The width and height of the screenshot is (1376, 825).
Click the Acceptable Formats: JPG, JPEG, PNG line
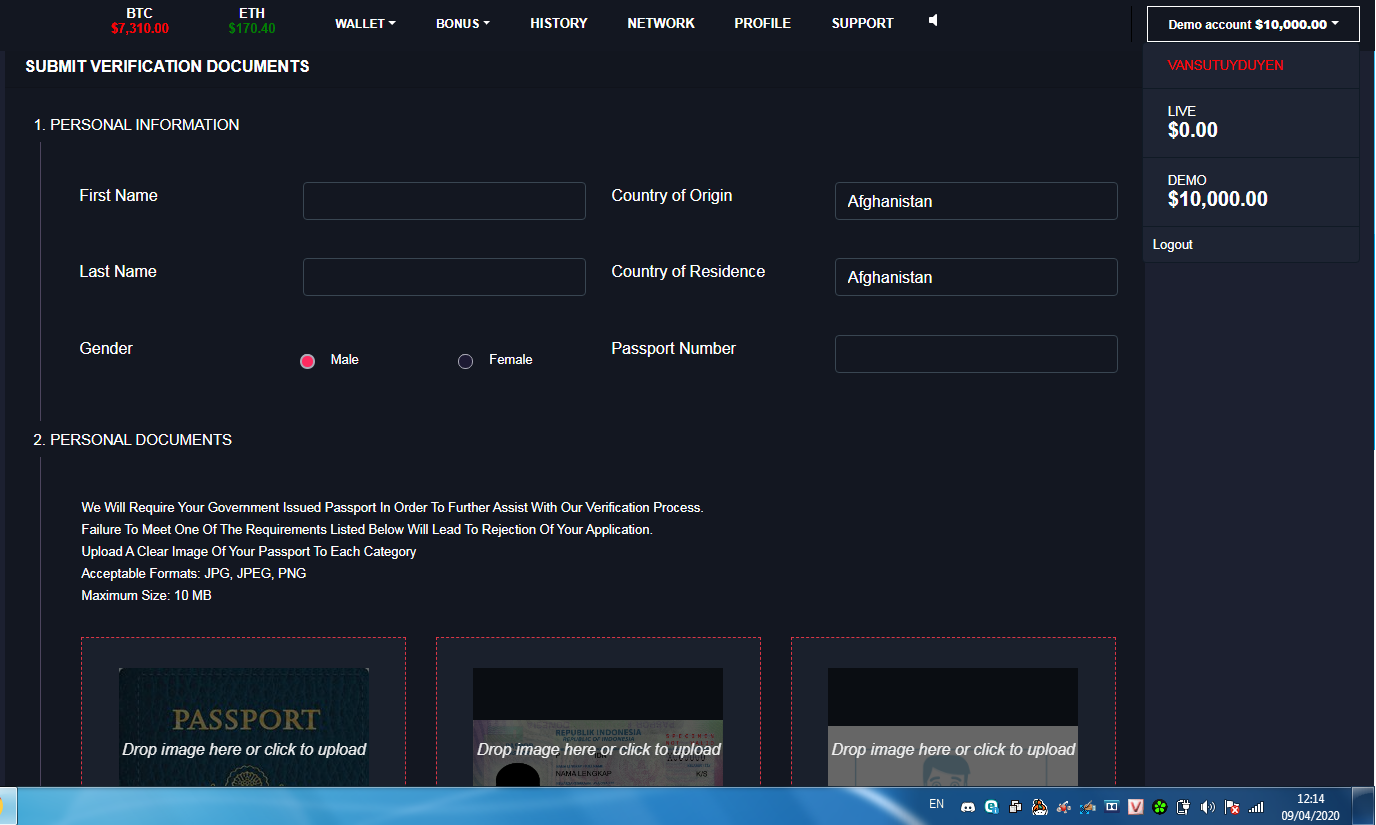[x=194, y=574]
